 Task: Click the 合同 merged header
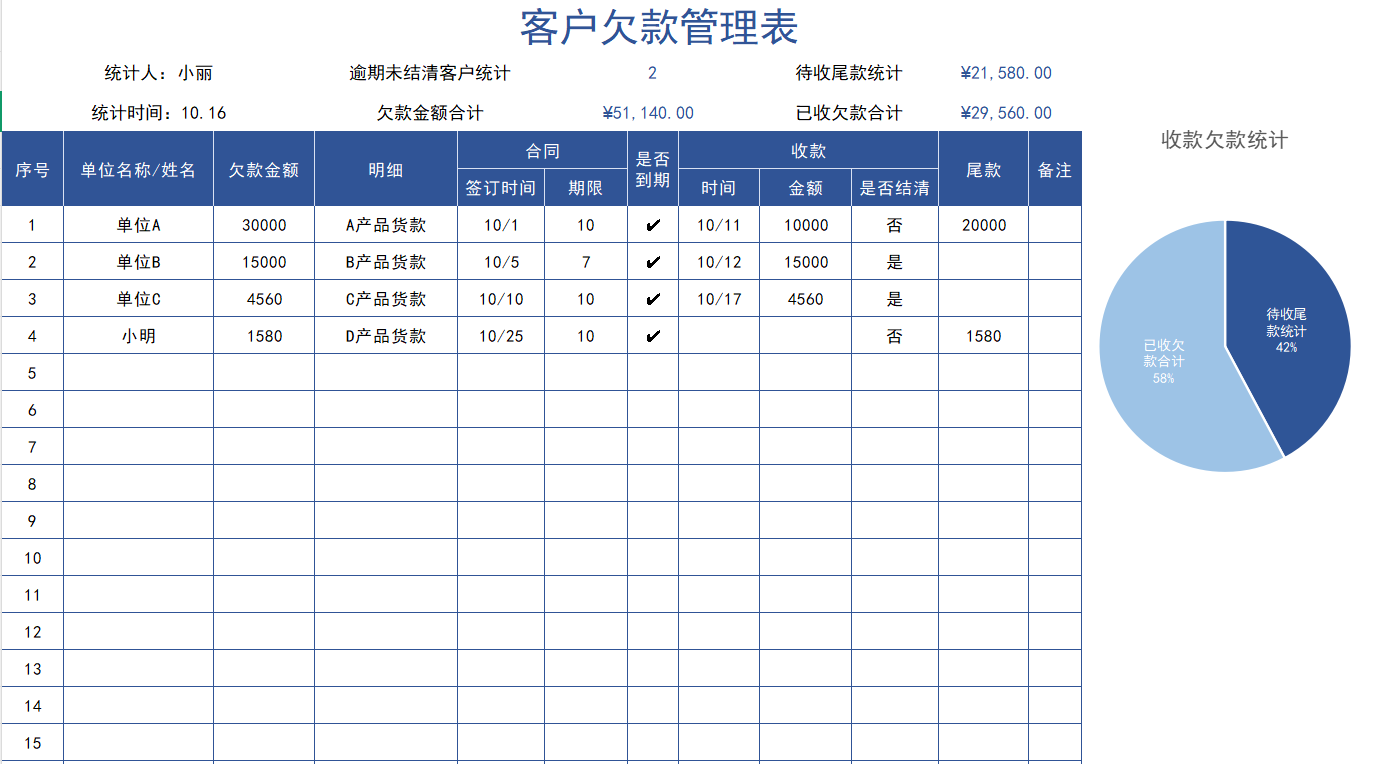coord(543,150)
